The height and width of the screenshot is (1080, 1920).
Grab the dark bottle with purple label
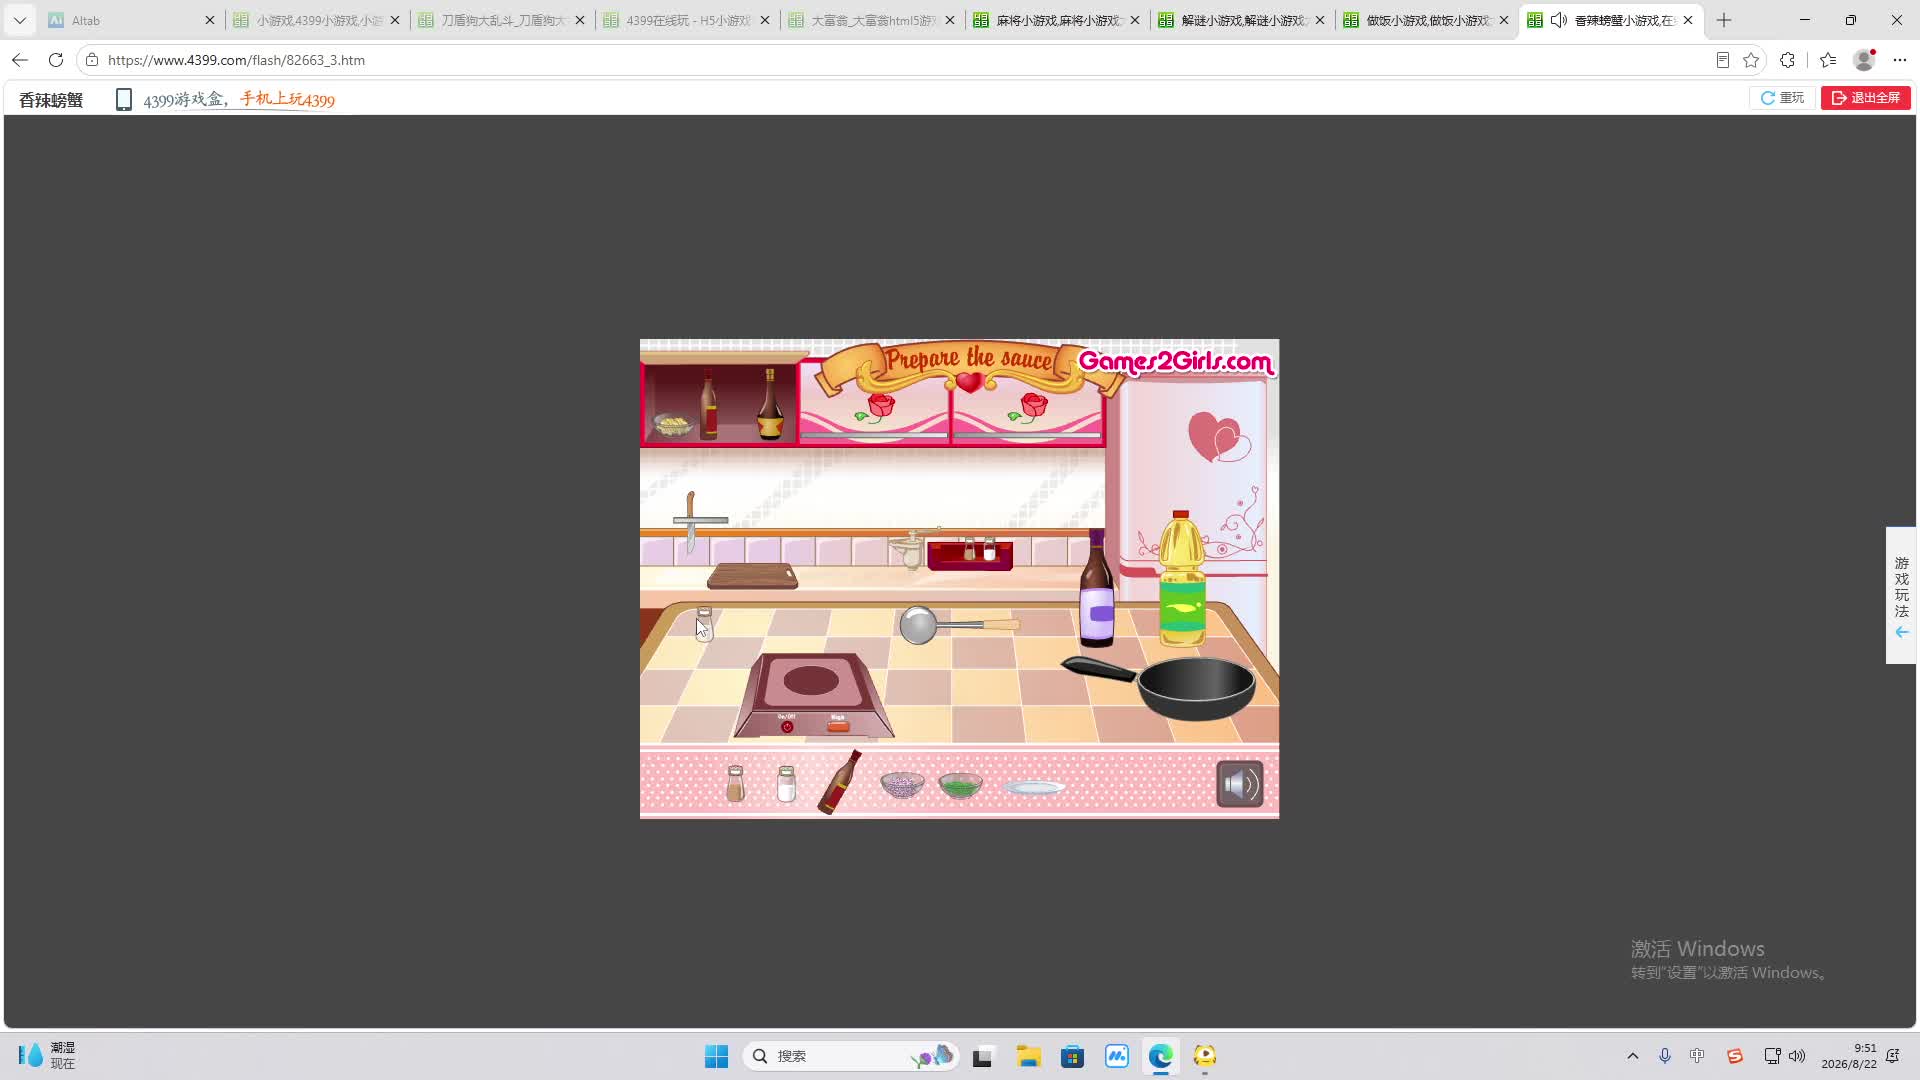pos(1097,590)
